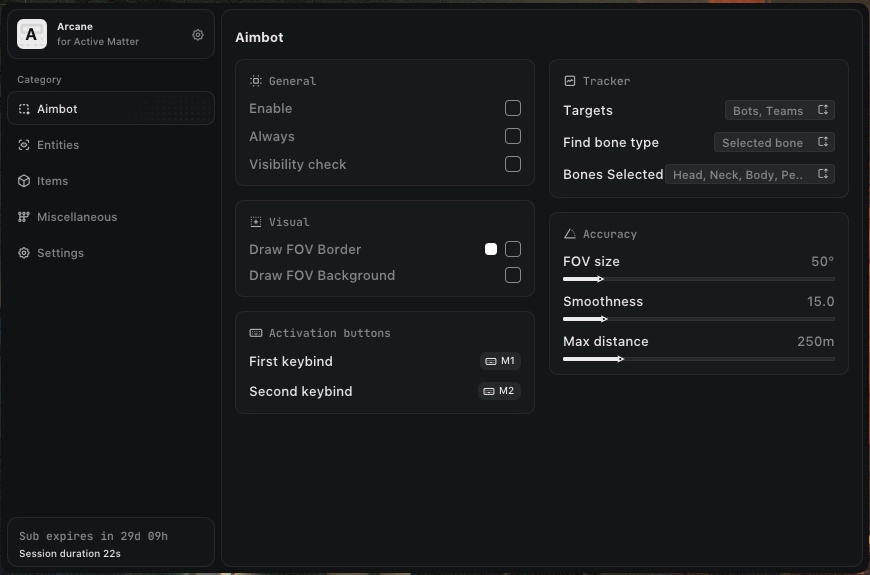Click the Tracker section header icon
The height and width of the screenshot is (575, 870).
[570, 81]
